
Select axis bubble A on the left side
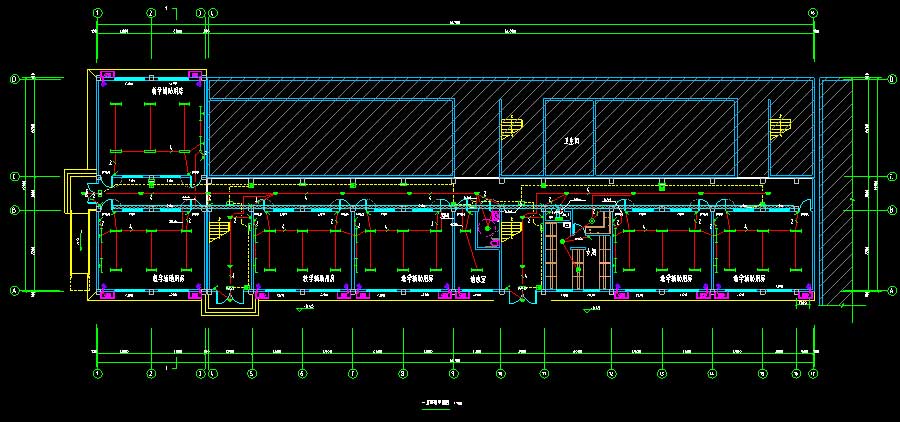pyautogui.click(x=14, y=291)
